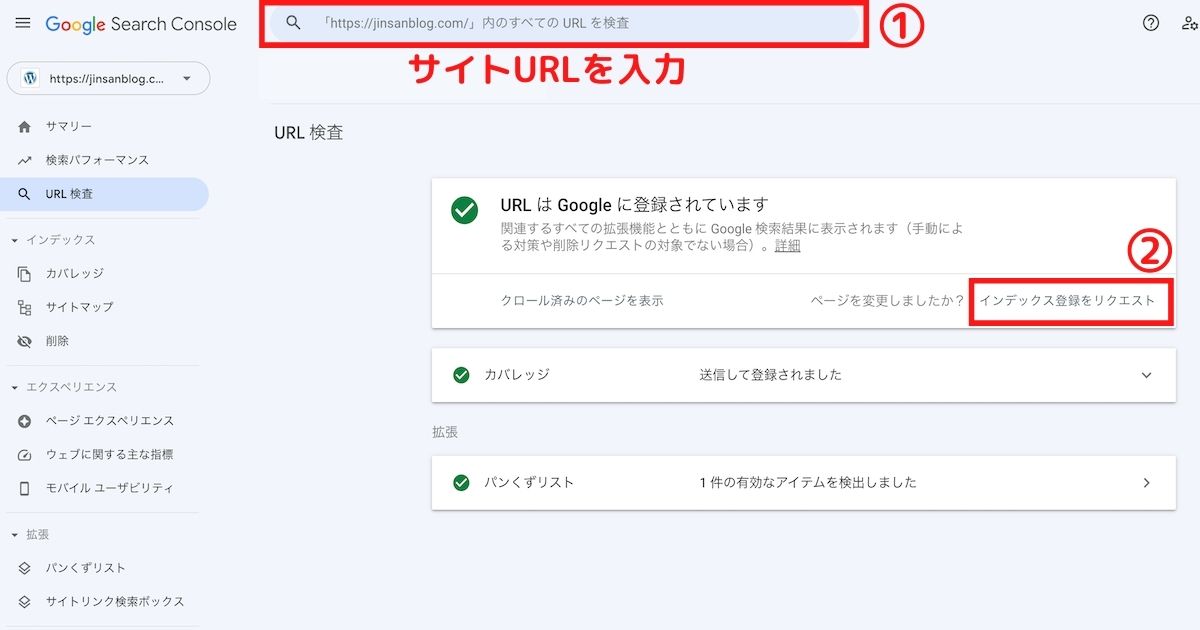Click 1 件の有効なアイテムを検出しました text
Viewport: 1200px width, 630px height.
808,482
